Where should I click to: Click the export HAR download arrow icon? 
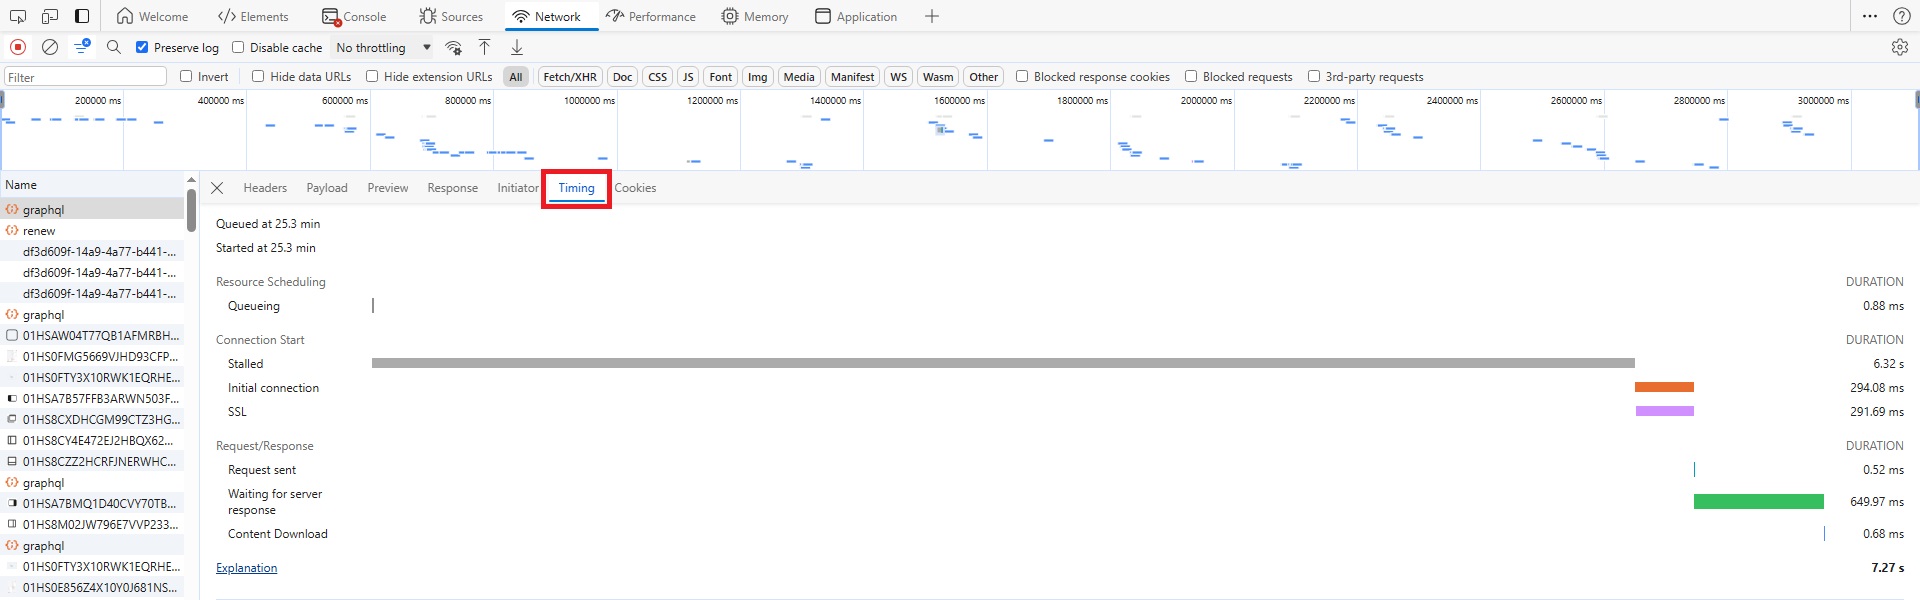pos(517,47)
